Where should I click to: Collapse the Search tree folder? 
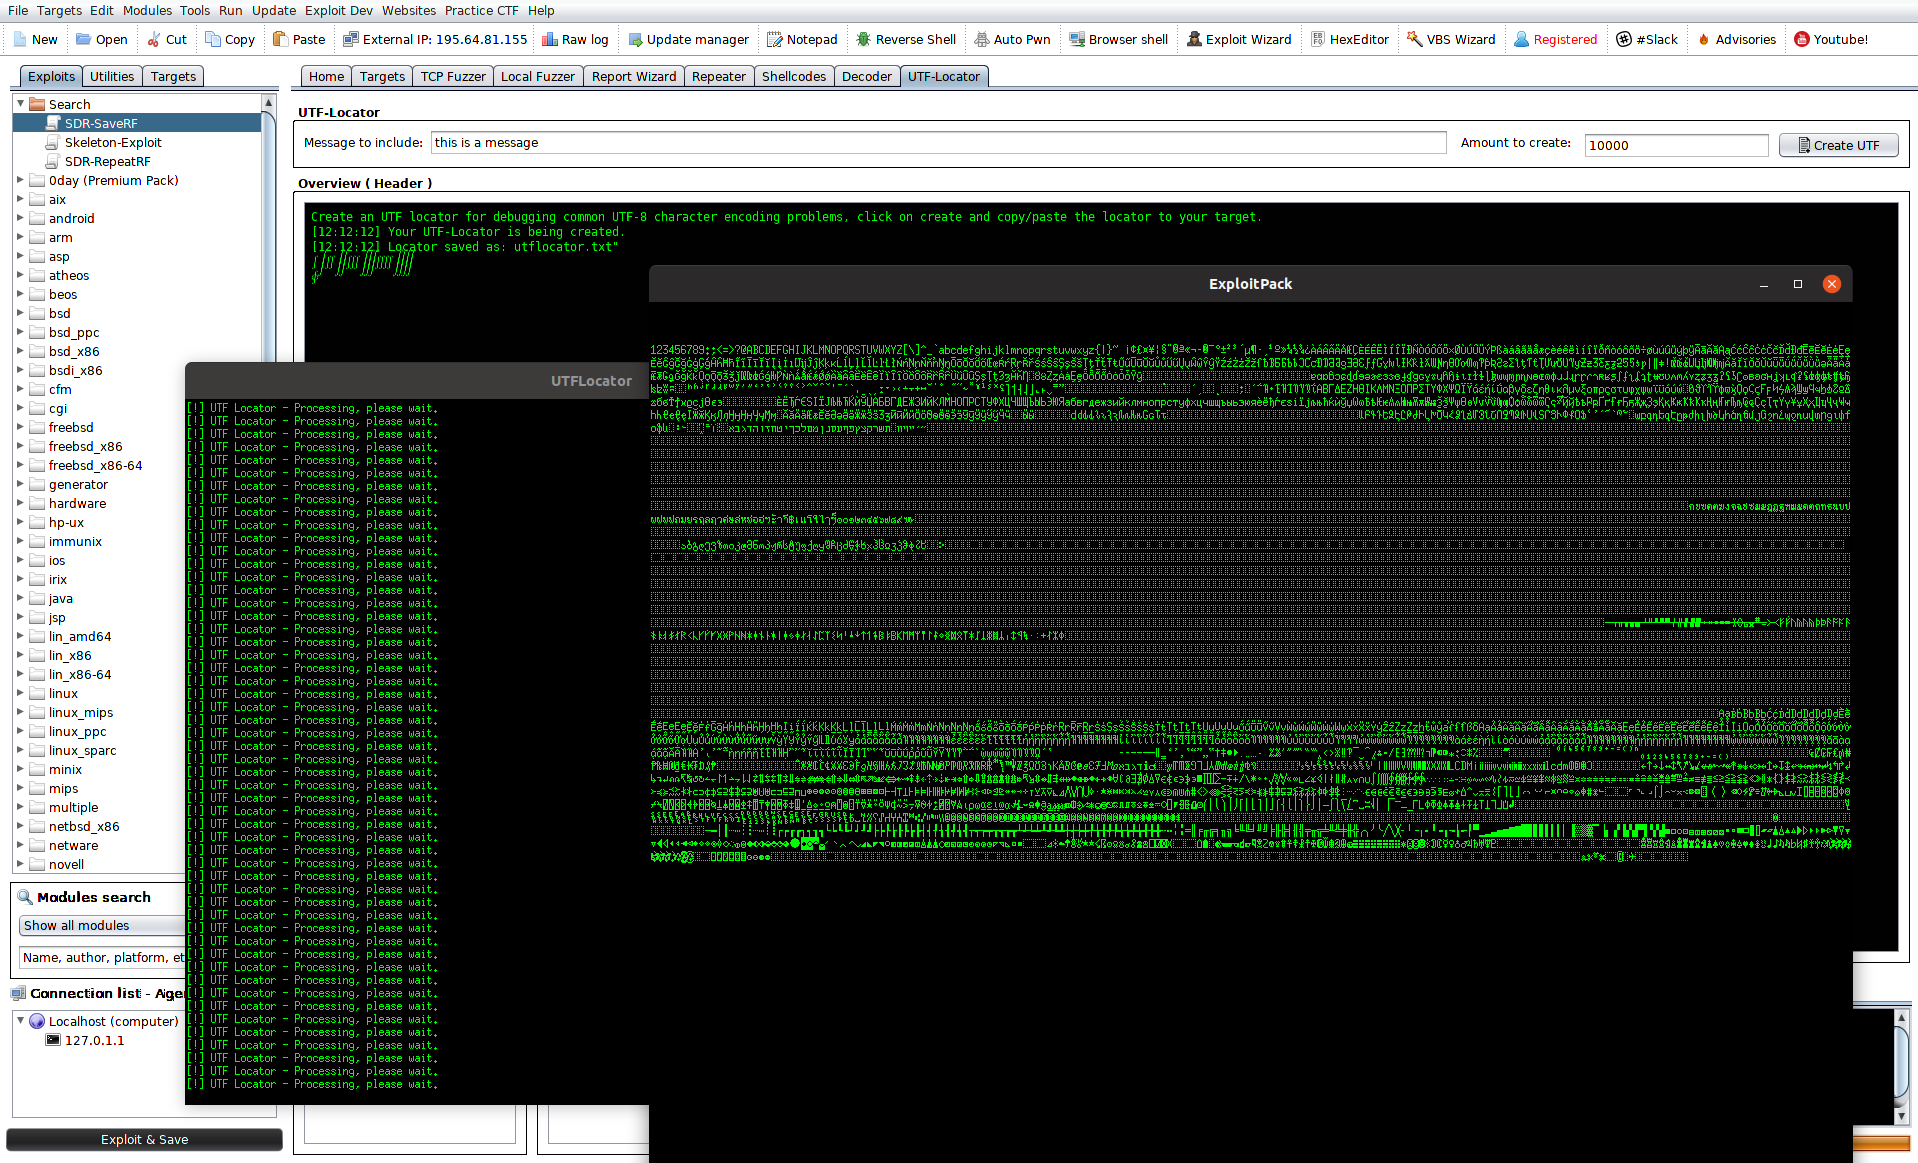(x=20, y=104)
